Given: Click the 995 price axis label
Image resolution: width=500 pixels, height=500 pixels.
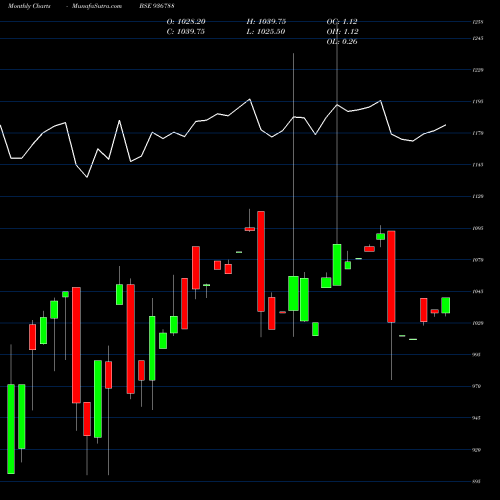Looking at the screenshot, I should pos(477,355).
